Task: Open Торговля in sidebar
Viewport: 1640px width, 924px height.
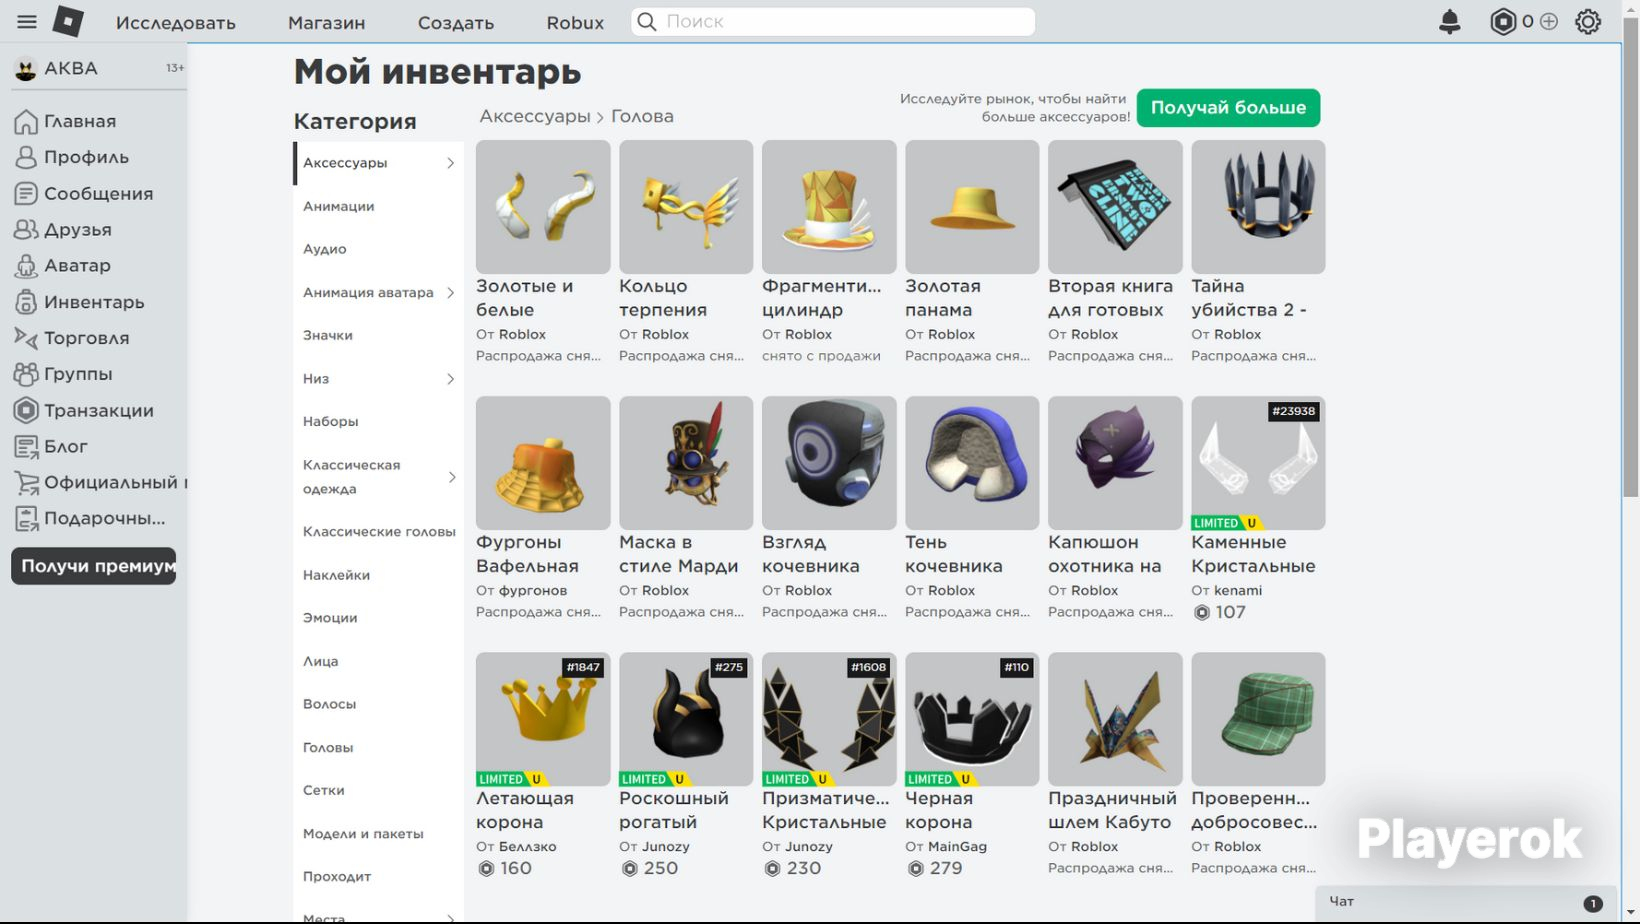Action: [71, 338]
